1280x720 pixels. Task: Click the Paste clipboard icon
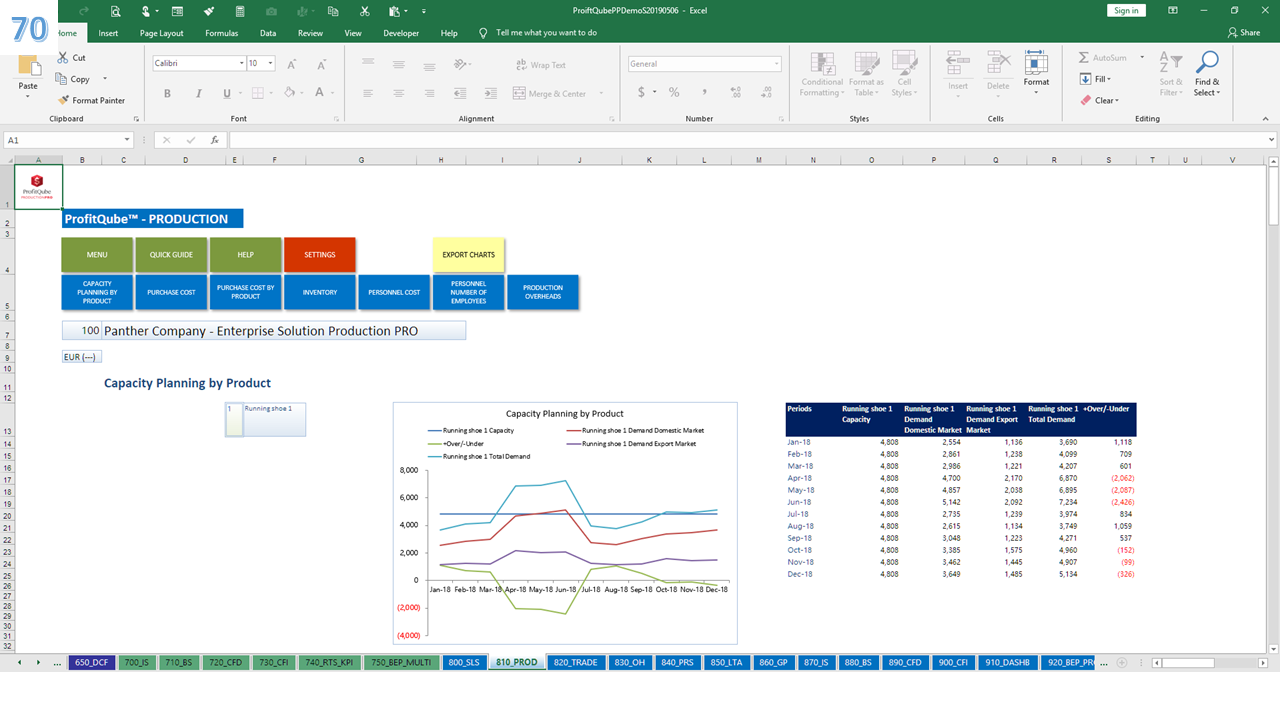[x=28, y=67]
